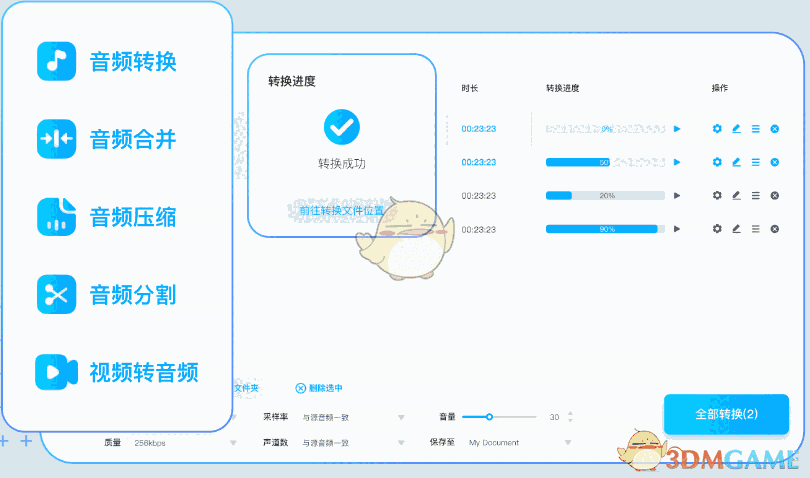This screenshot has width=810, height=478.
Task: Click the edit pencil icon in the 90% row
Action: (x=737, y=229)
